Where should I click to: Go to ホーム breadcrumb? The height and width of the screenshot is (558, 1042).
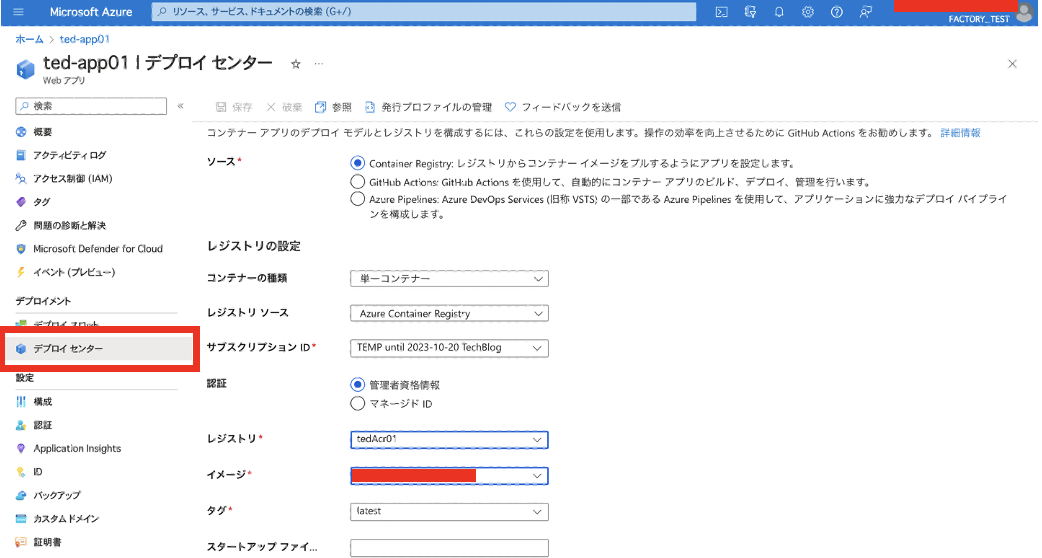(29, 39)
